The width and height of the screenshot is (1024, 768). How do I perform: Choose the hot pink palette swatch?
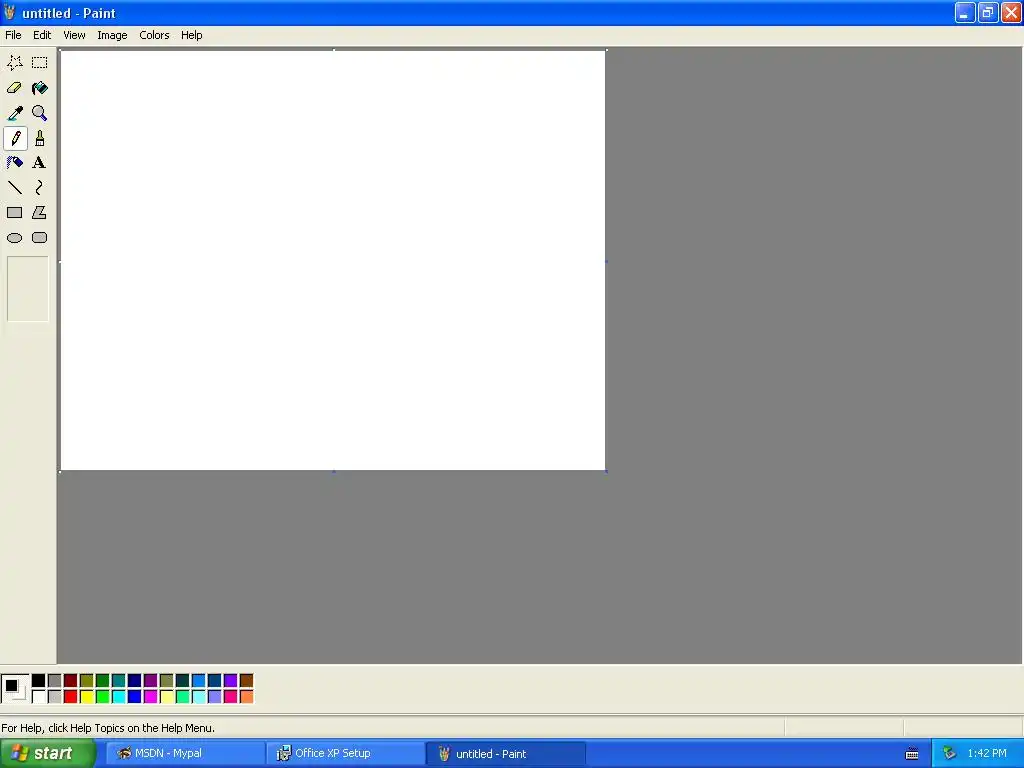coord(231,697)
